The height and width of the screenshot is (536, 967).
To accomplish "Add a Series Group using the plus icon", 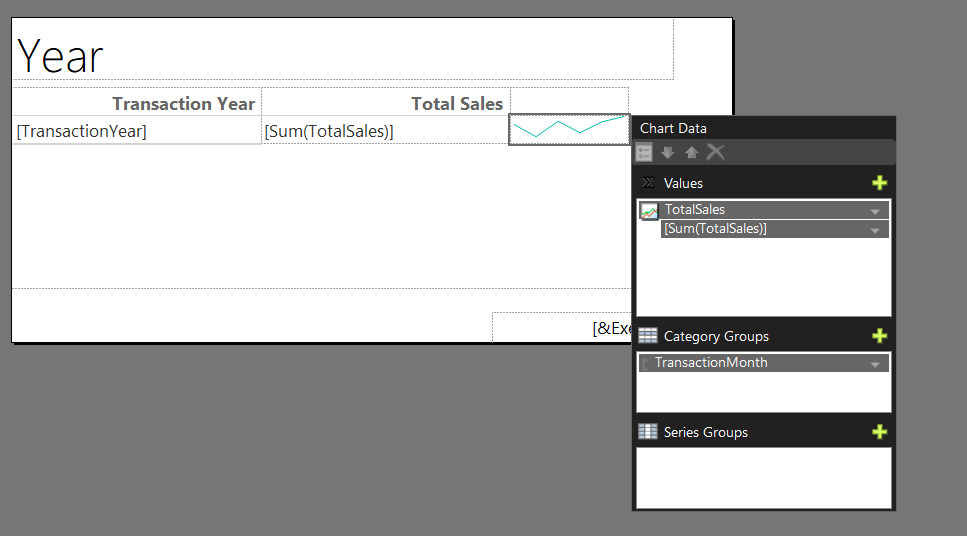I will [x=879, y=432].
